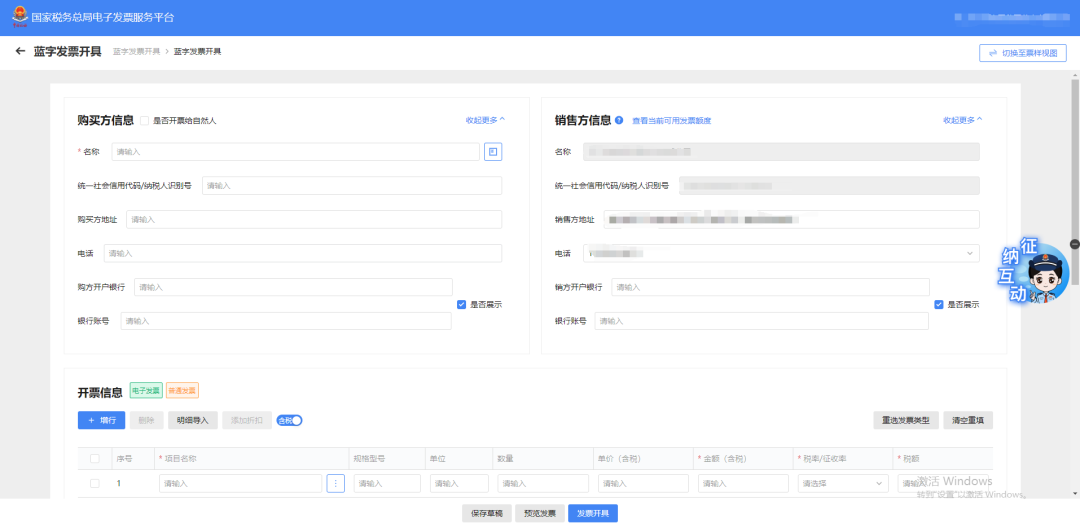This screenshot has height=528, width=1080.
Task: Check 是否开票给自然人 checkbox
Action: click(145, 120)
